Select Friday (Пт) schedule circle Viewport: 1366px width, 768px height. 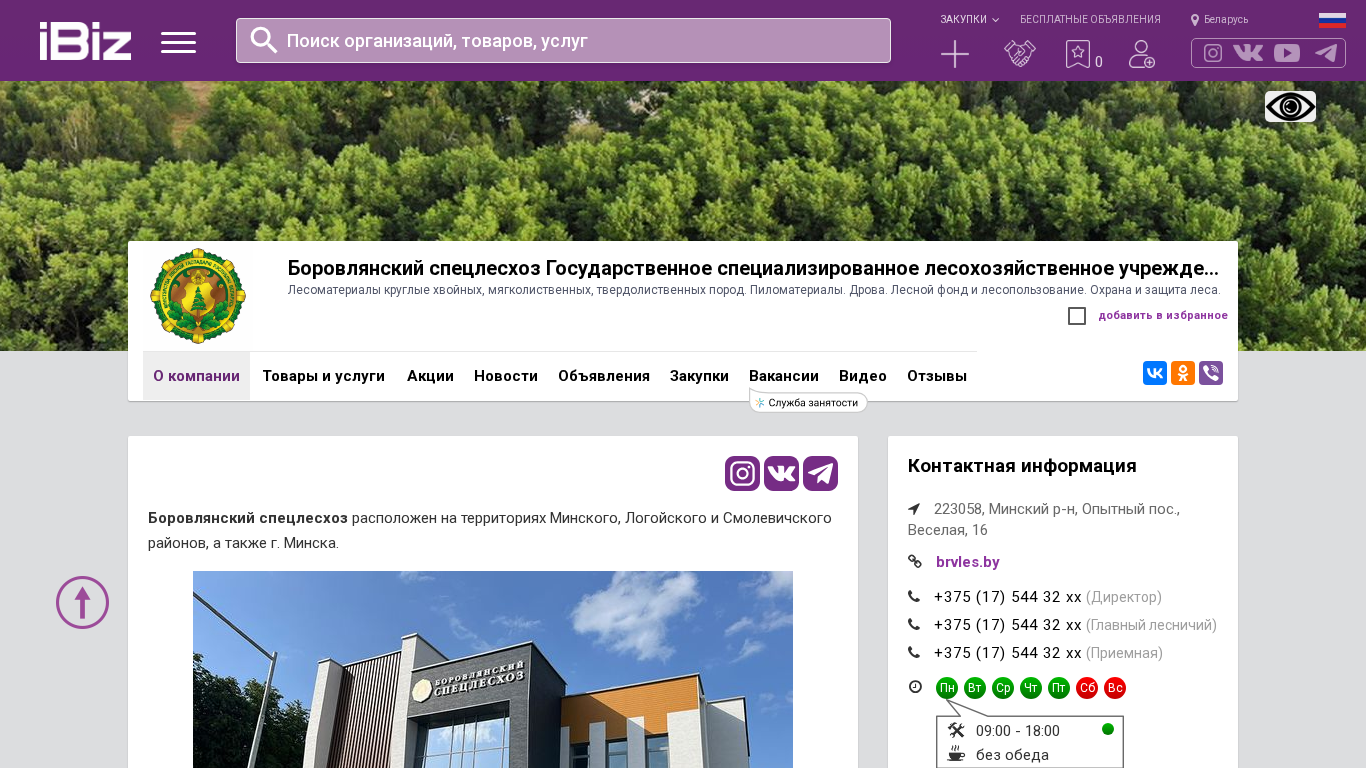tap(1059, 688)
